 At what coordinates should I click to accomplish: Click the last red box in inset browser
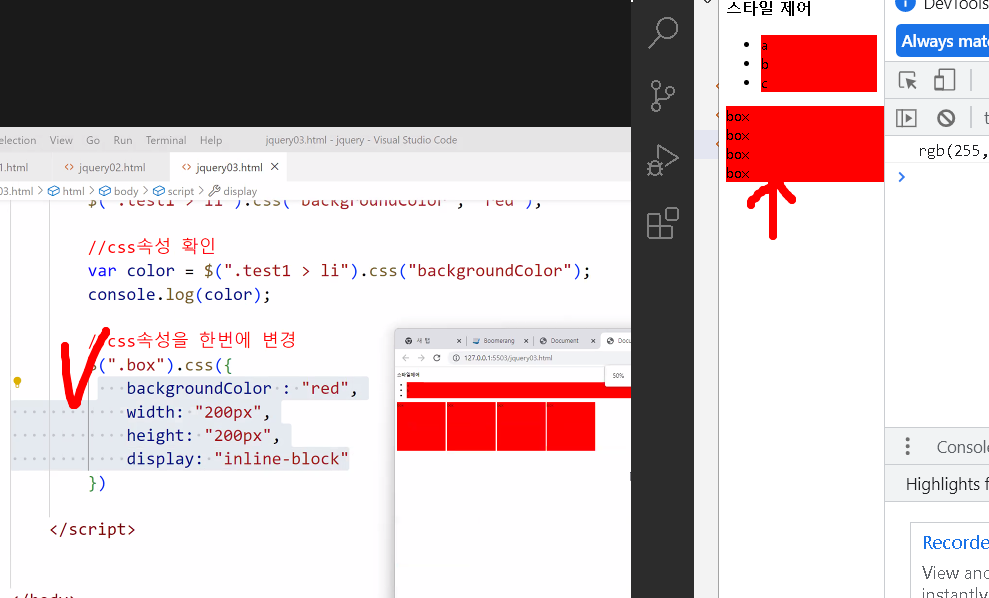pos(571,426)
